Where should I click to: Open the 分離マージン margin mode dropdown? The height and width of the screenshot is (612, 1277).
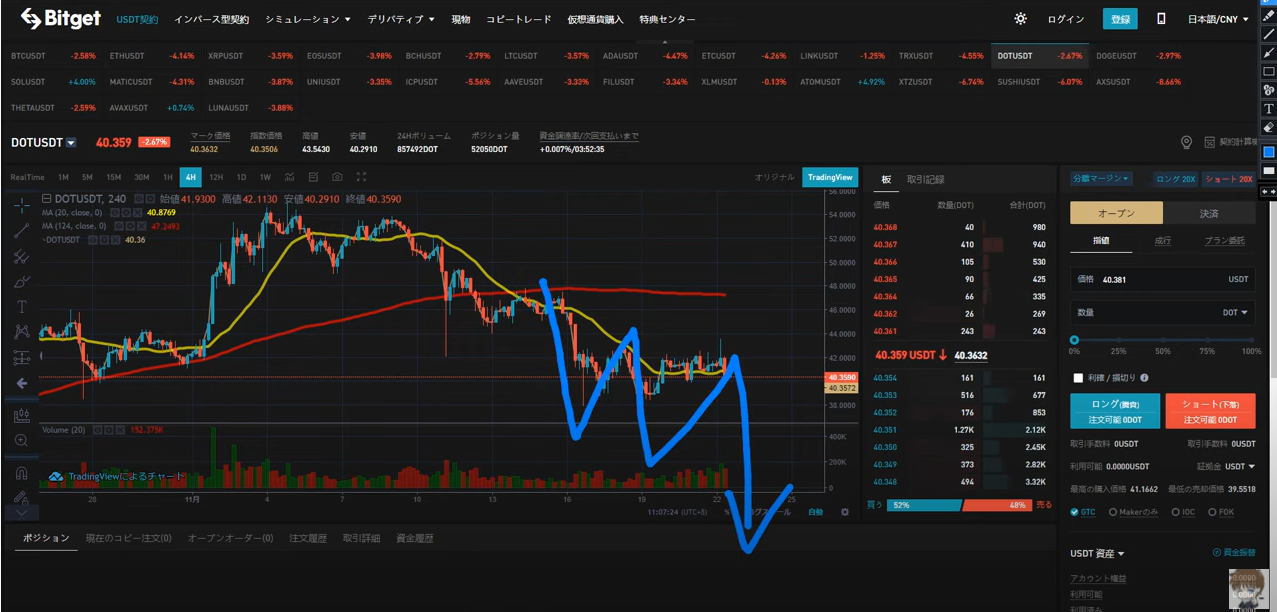coord(1100,178)
